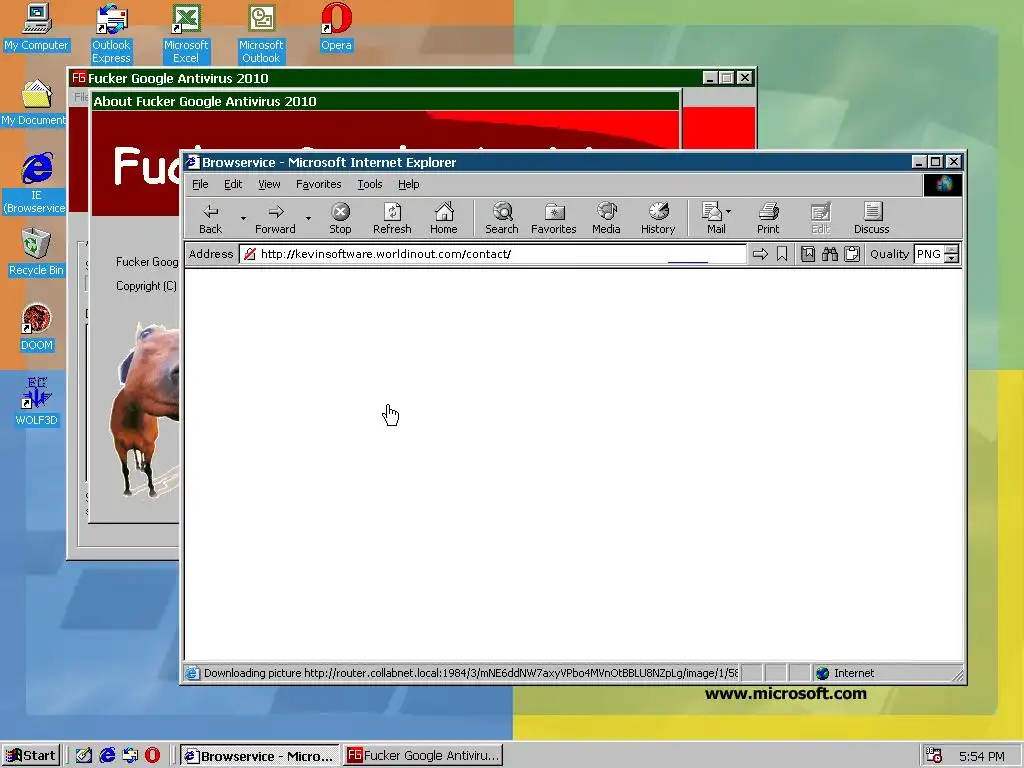Open My Computer desktop icon
This screenshot has width=1024, height=768.
tap(36, 27)
